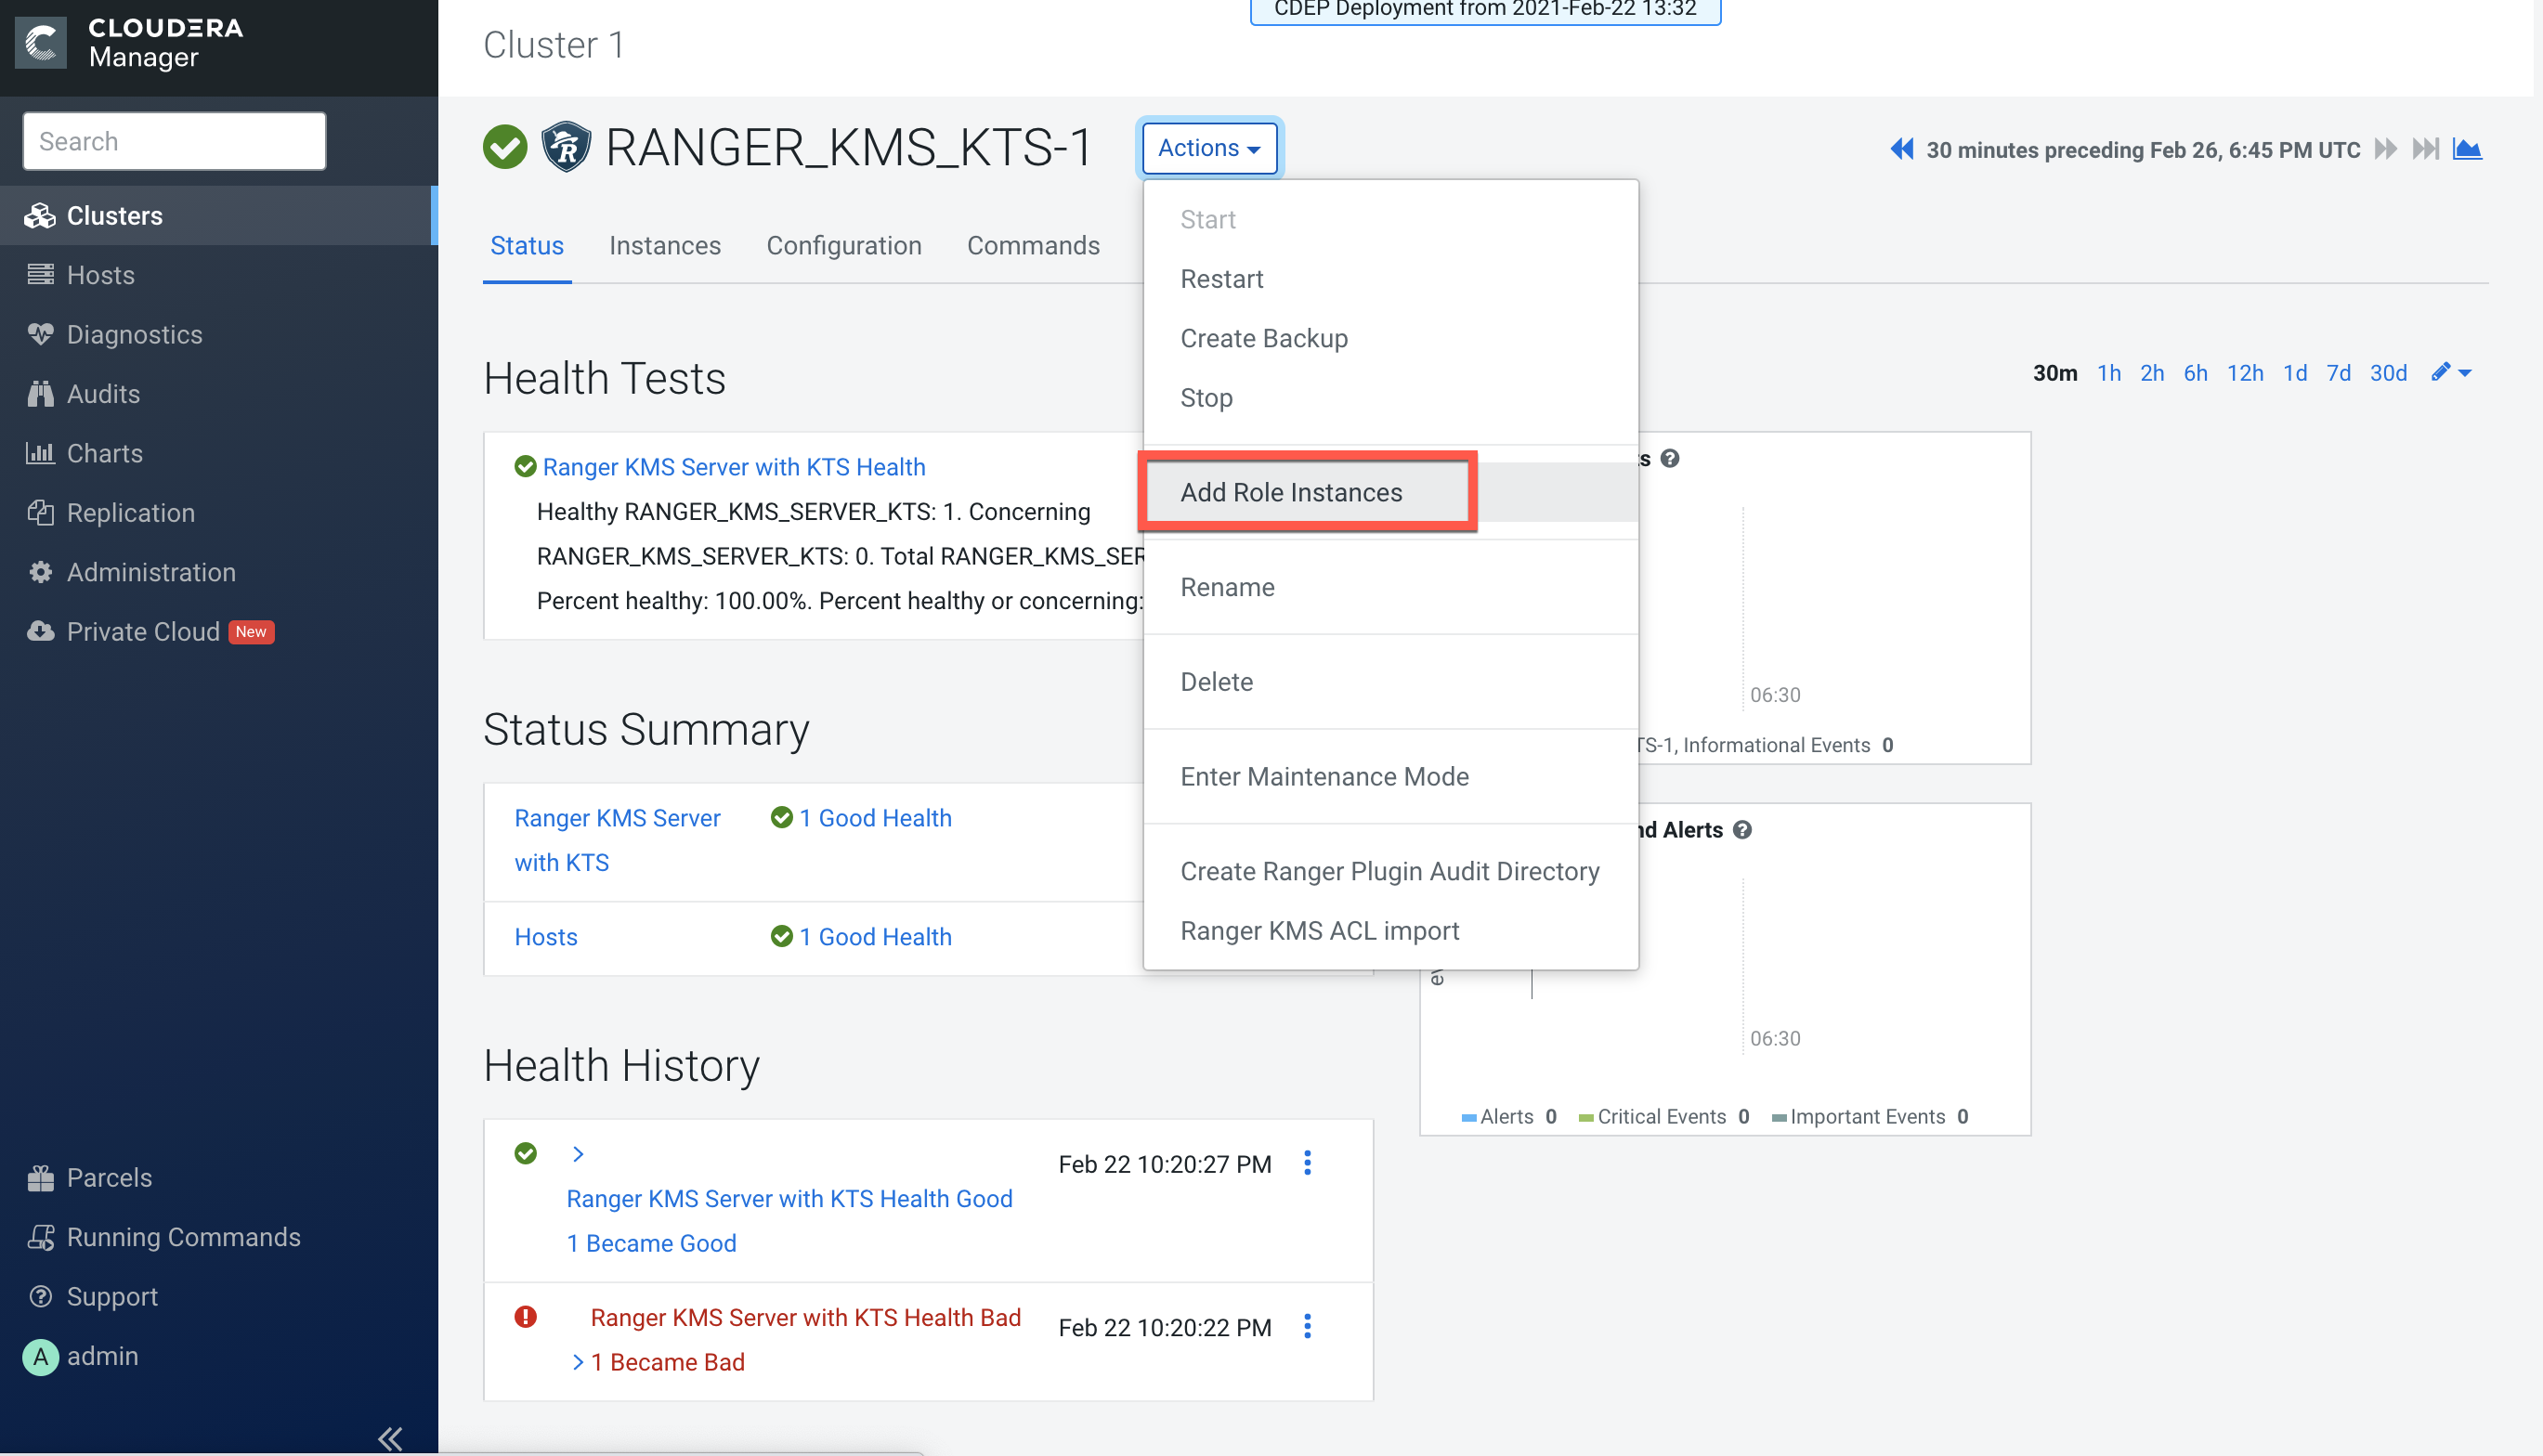Select Add Role Instances menu item
Image resolution: width=2543 pixels, height=1456 pixels.
coord(1291,492)
